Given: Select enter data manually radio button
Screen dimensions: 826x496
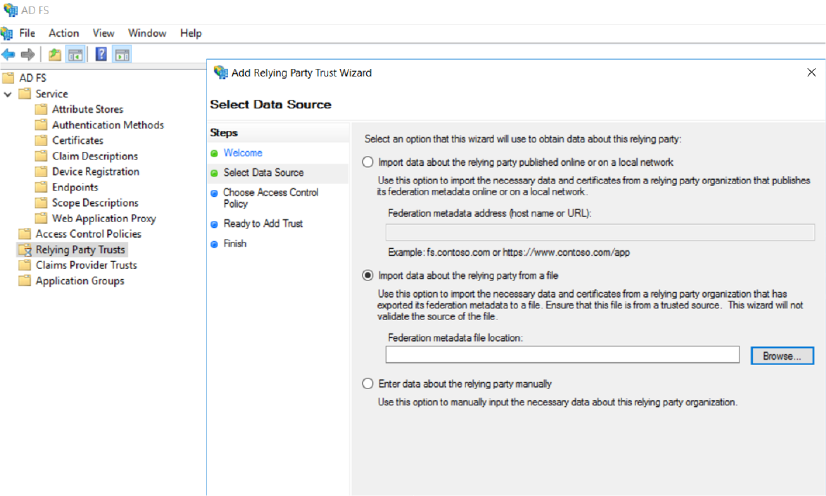Looking at the screenshot, I should point(368,384).
